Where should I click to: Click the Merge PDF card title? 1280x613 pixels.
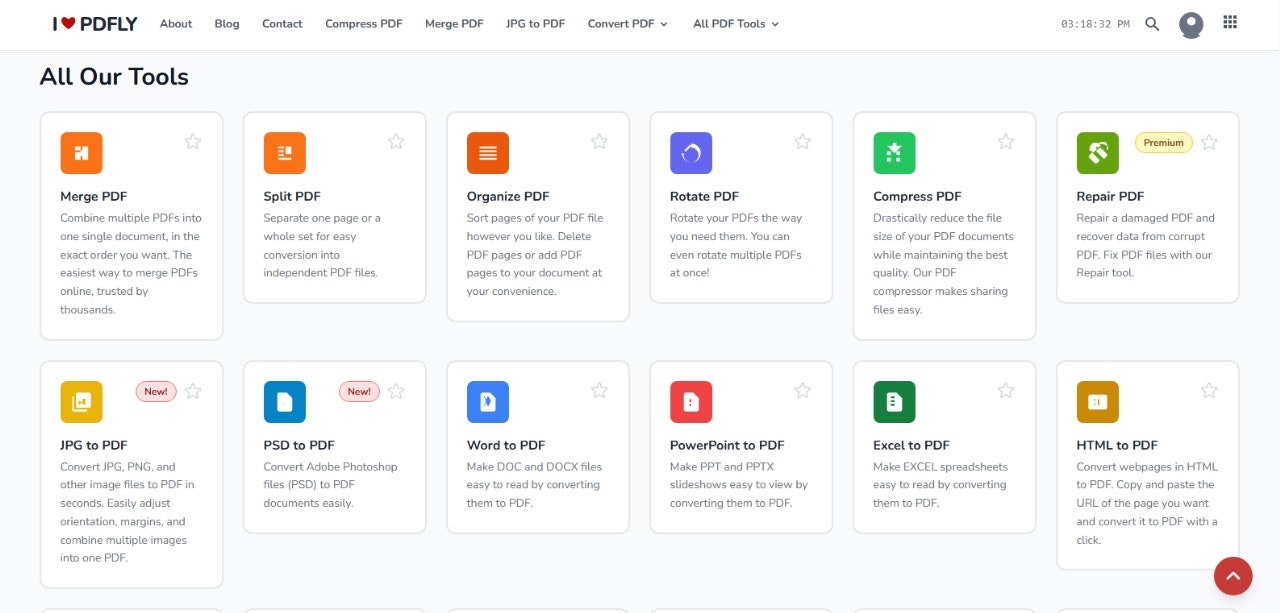click(94, 196)
